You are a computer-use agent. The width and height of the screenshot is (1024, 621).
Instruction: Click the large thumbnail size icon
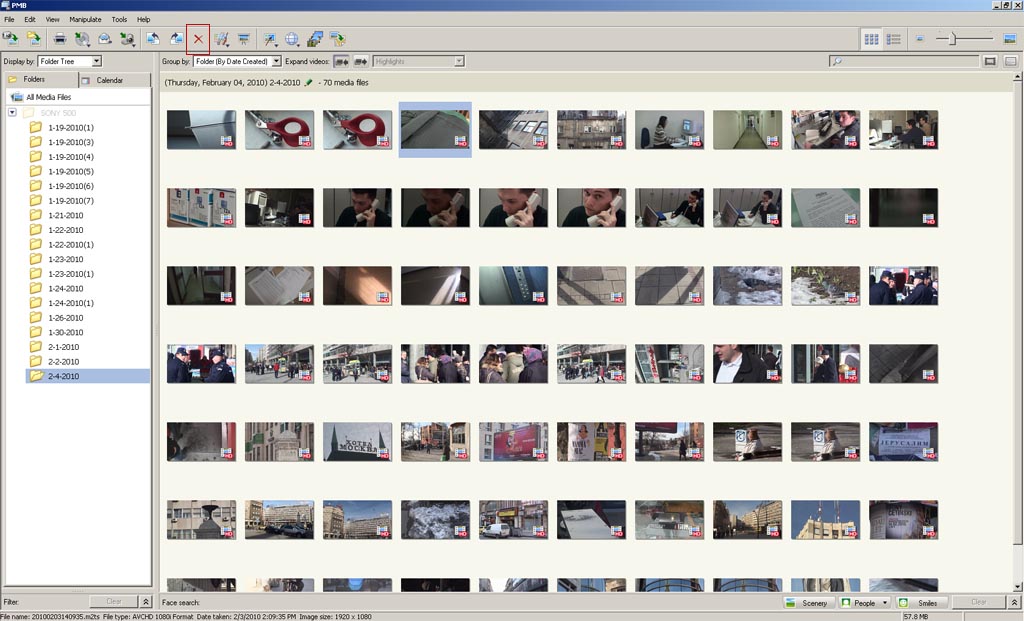(1010, 39)
